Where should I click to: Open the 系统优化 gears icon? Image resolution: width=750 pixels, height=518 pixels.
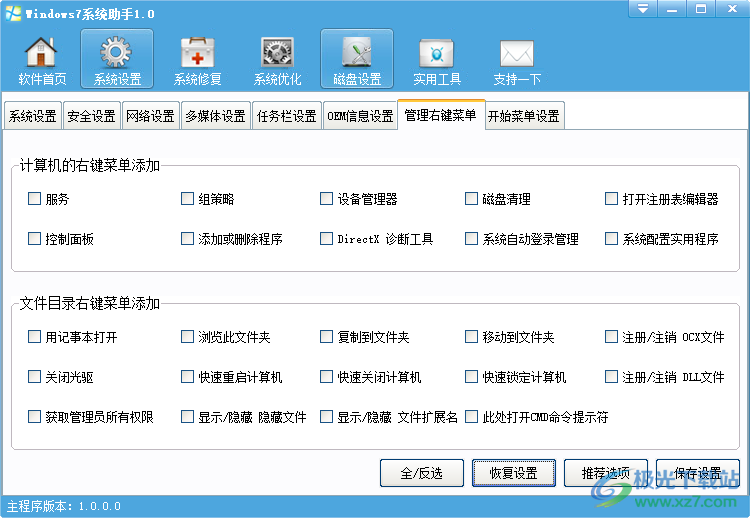pyautogui.click(x=277, y=59)
